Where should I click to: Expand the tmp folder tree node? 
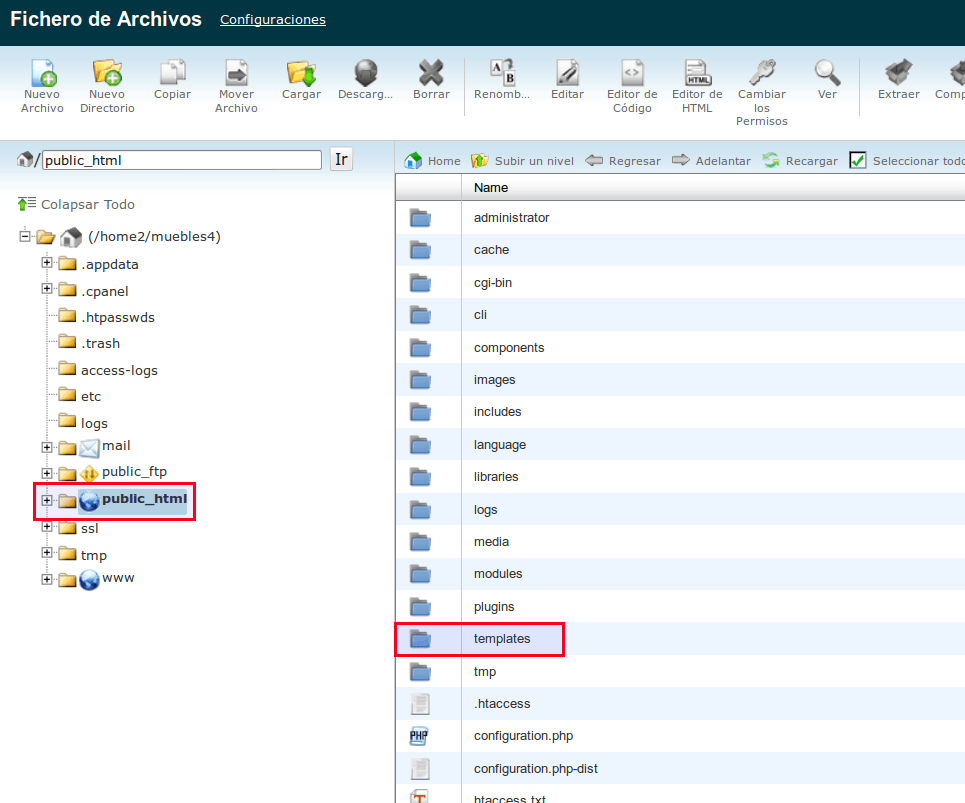click(47, 553)
